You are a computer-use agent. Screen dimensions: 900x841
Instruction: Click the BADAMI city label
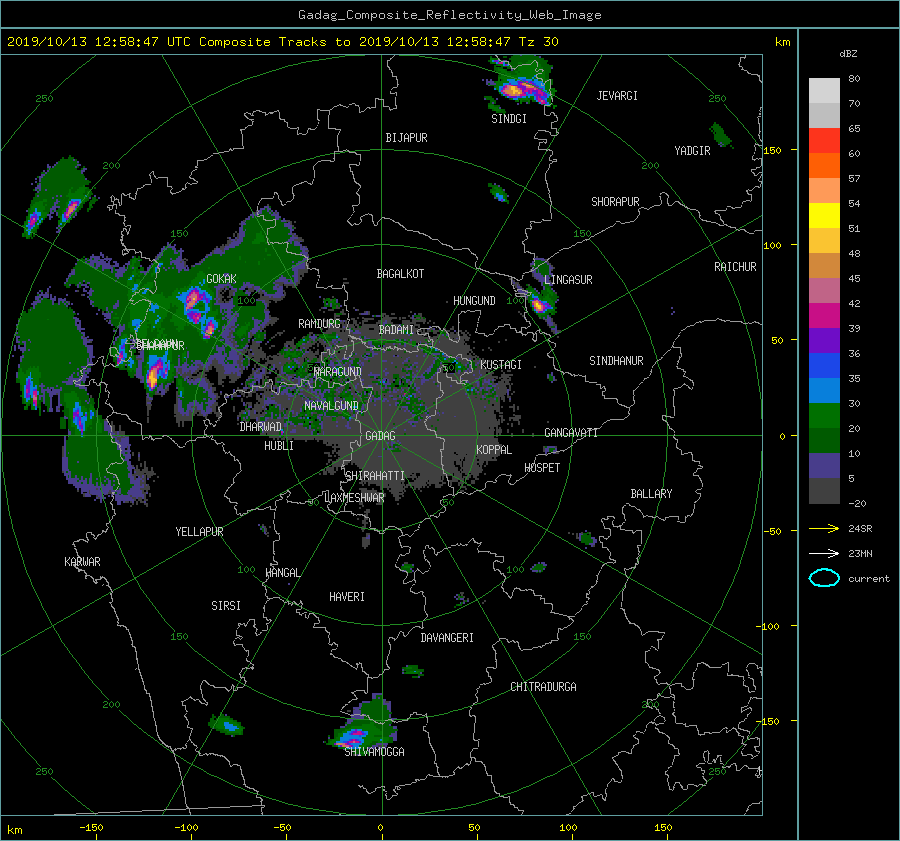[396, 330]
